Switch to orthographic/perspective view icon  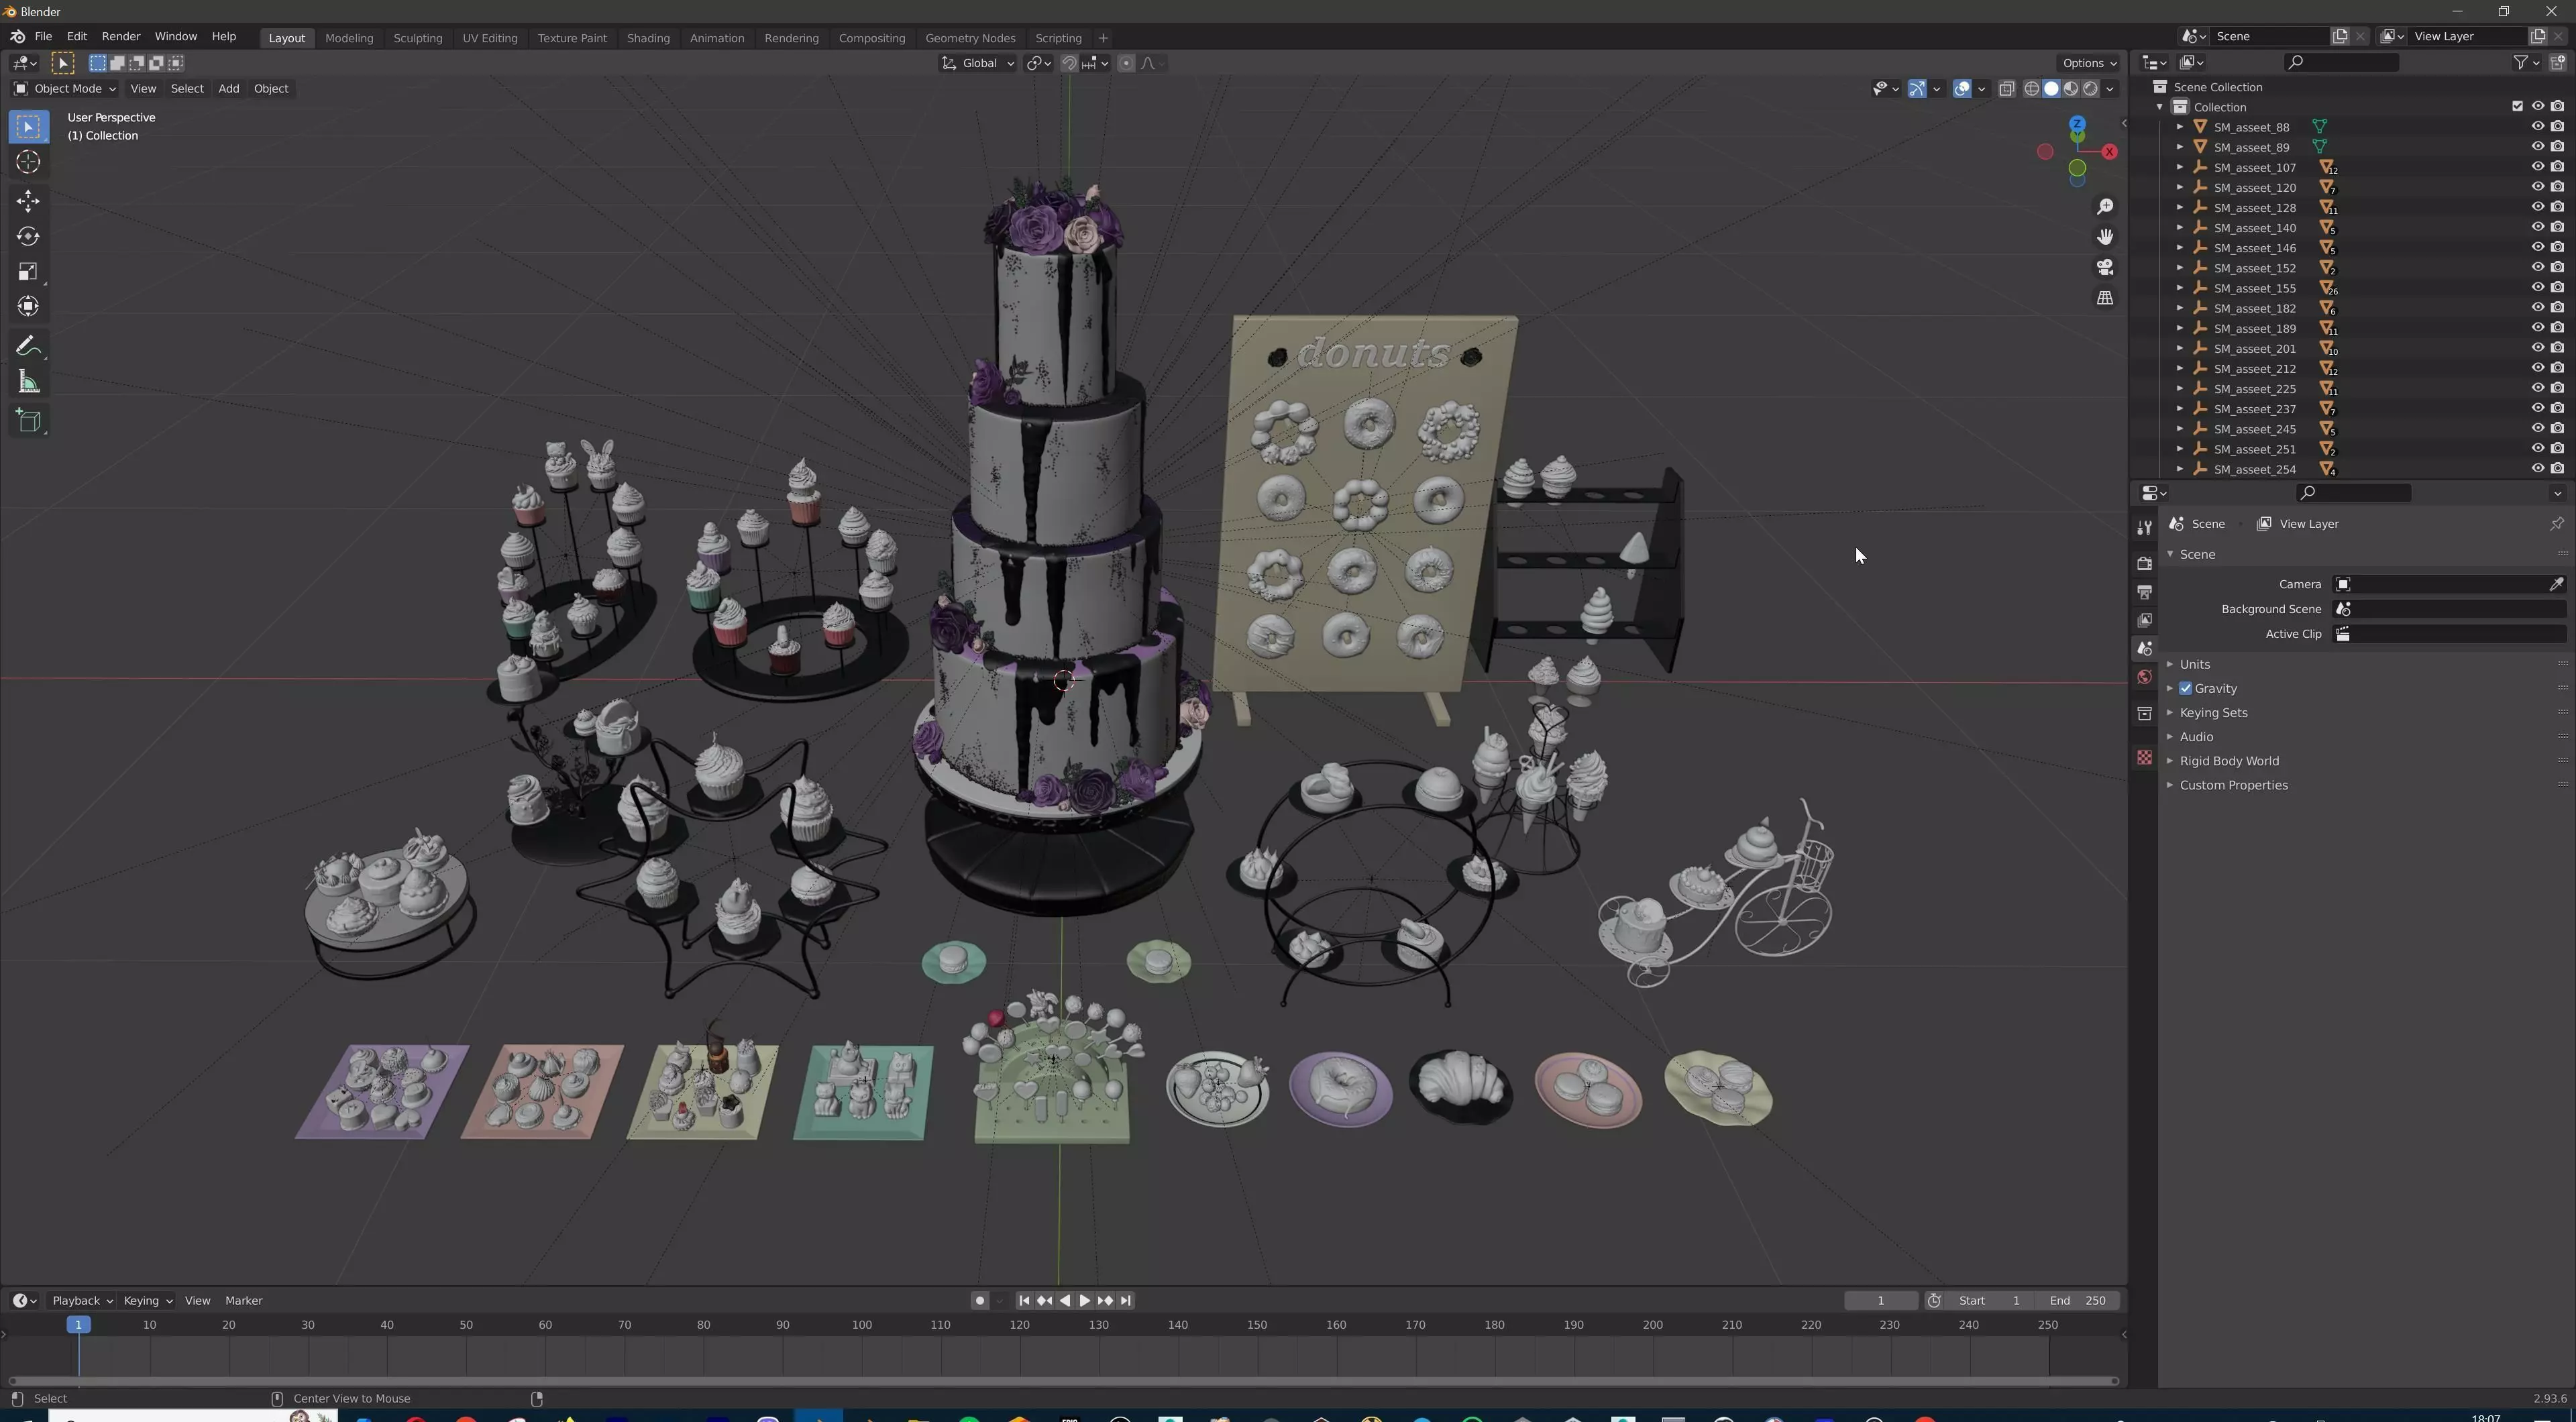coord(2105,298)
